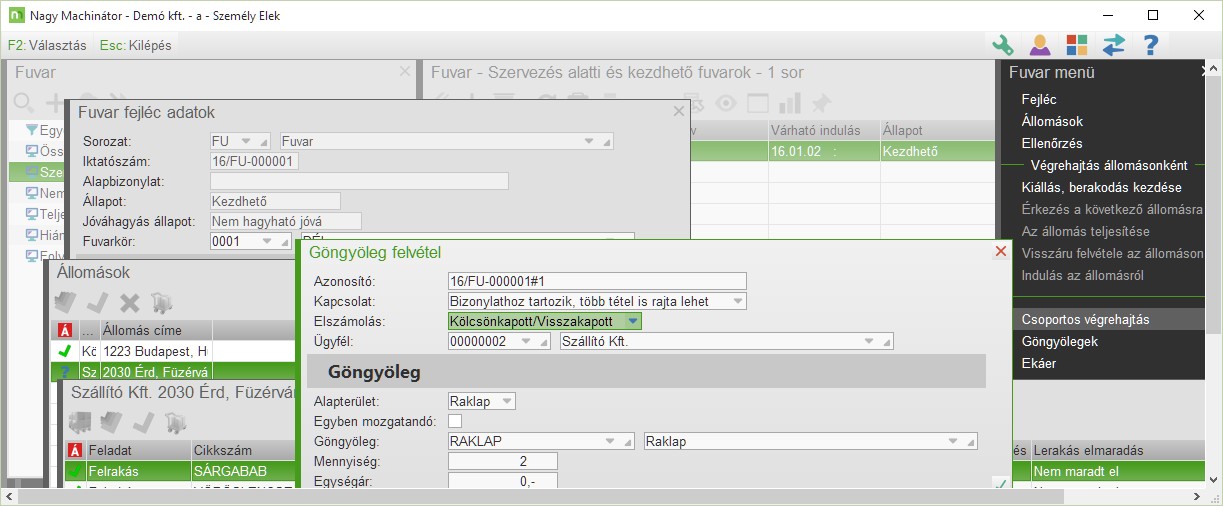Open the user profile icon
Image resolution: width=1223 pixels, height=506 pixels.
click(x=1040, y=45)
